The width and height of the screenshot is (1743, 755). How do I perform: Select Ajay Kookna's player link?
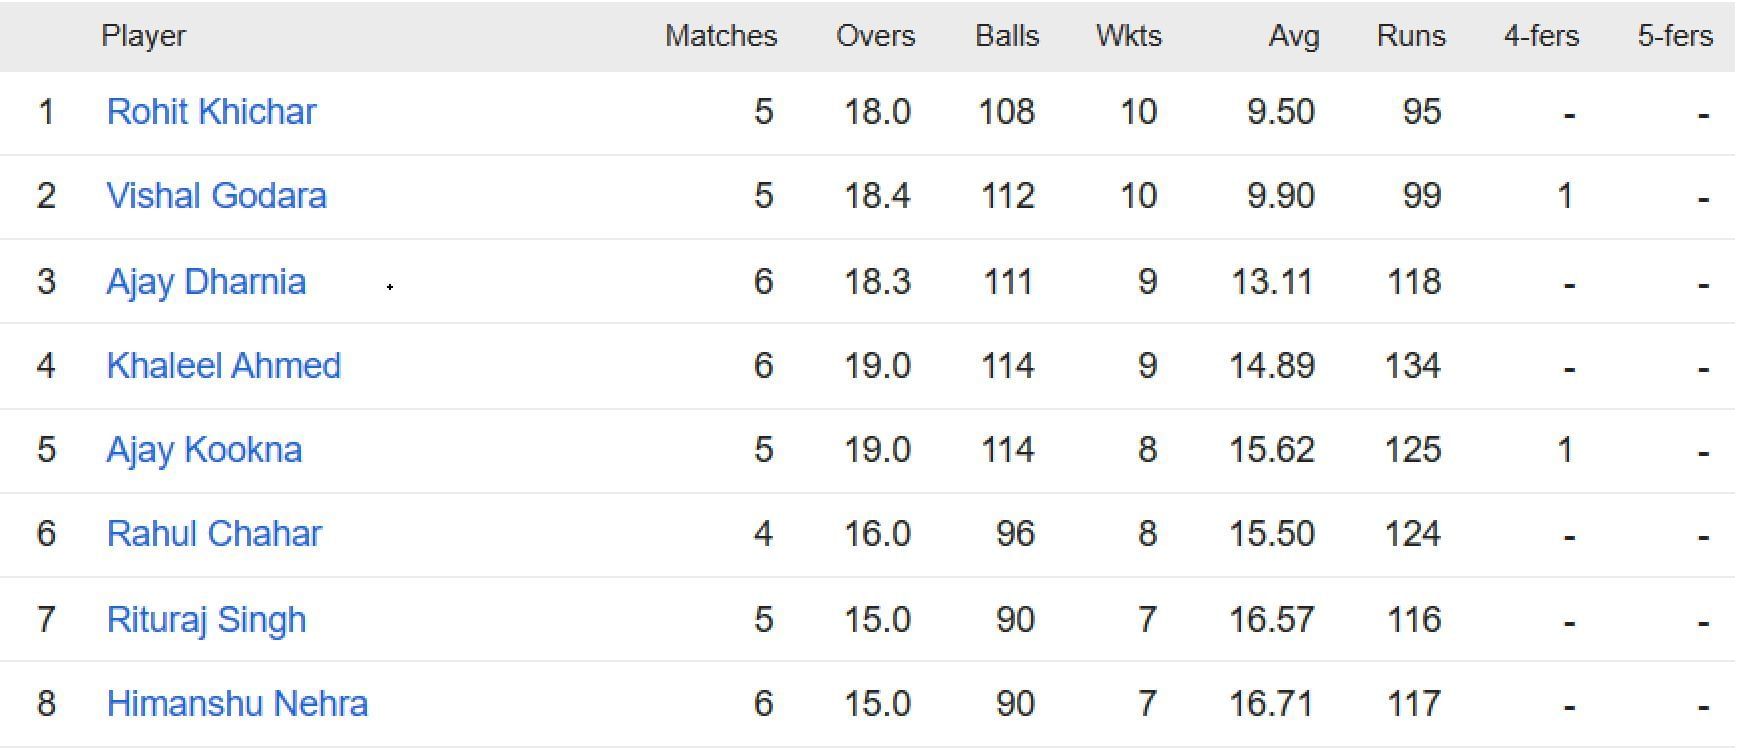pyautogui.click(x=204, y=450)
